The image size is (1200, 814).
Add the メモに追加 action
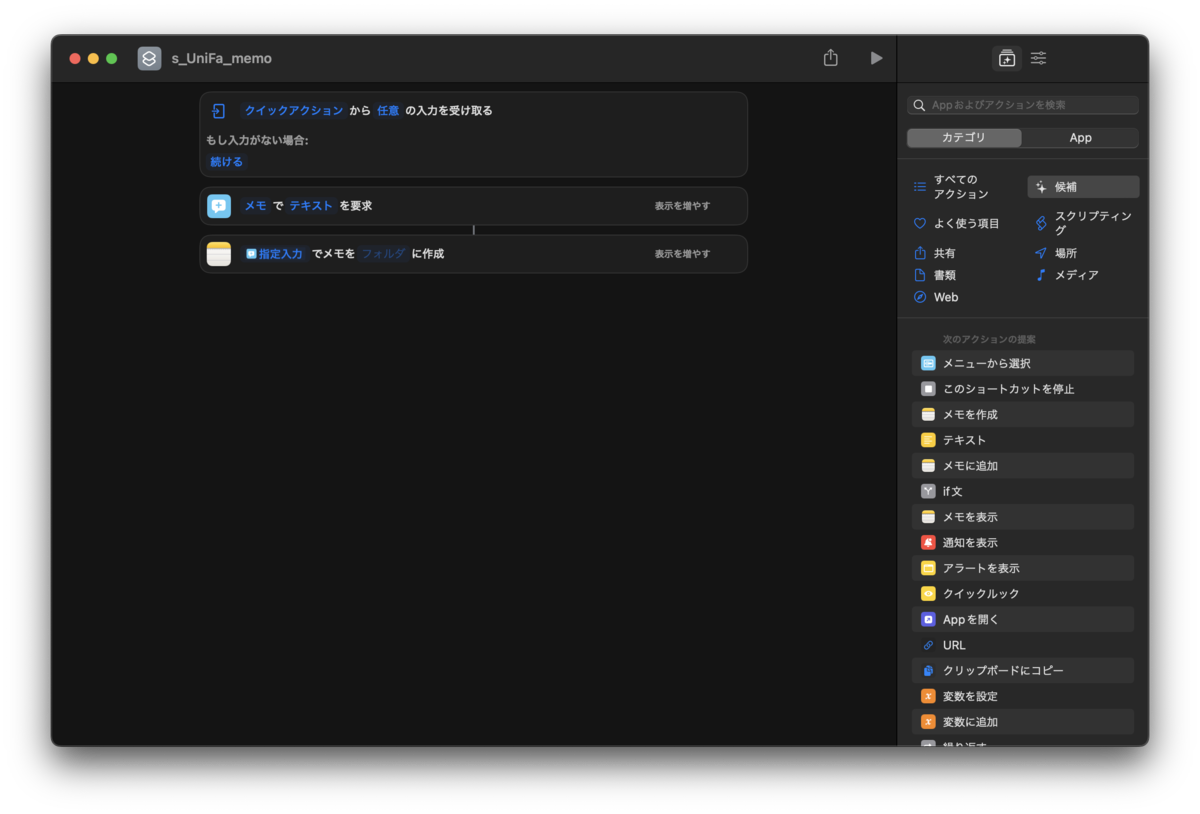(1022, 466)
